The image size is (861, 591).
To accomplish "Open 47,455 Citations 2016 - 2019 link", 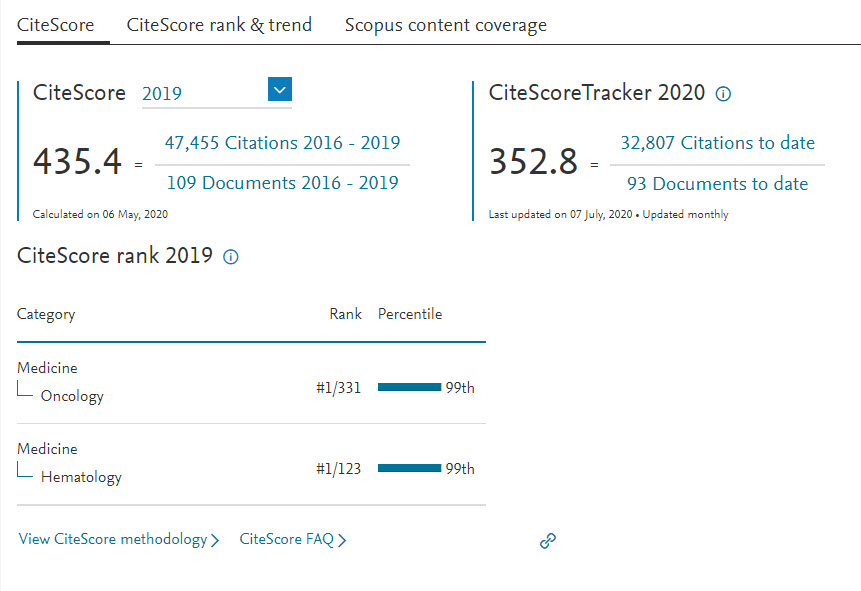I will [282, 143].
